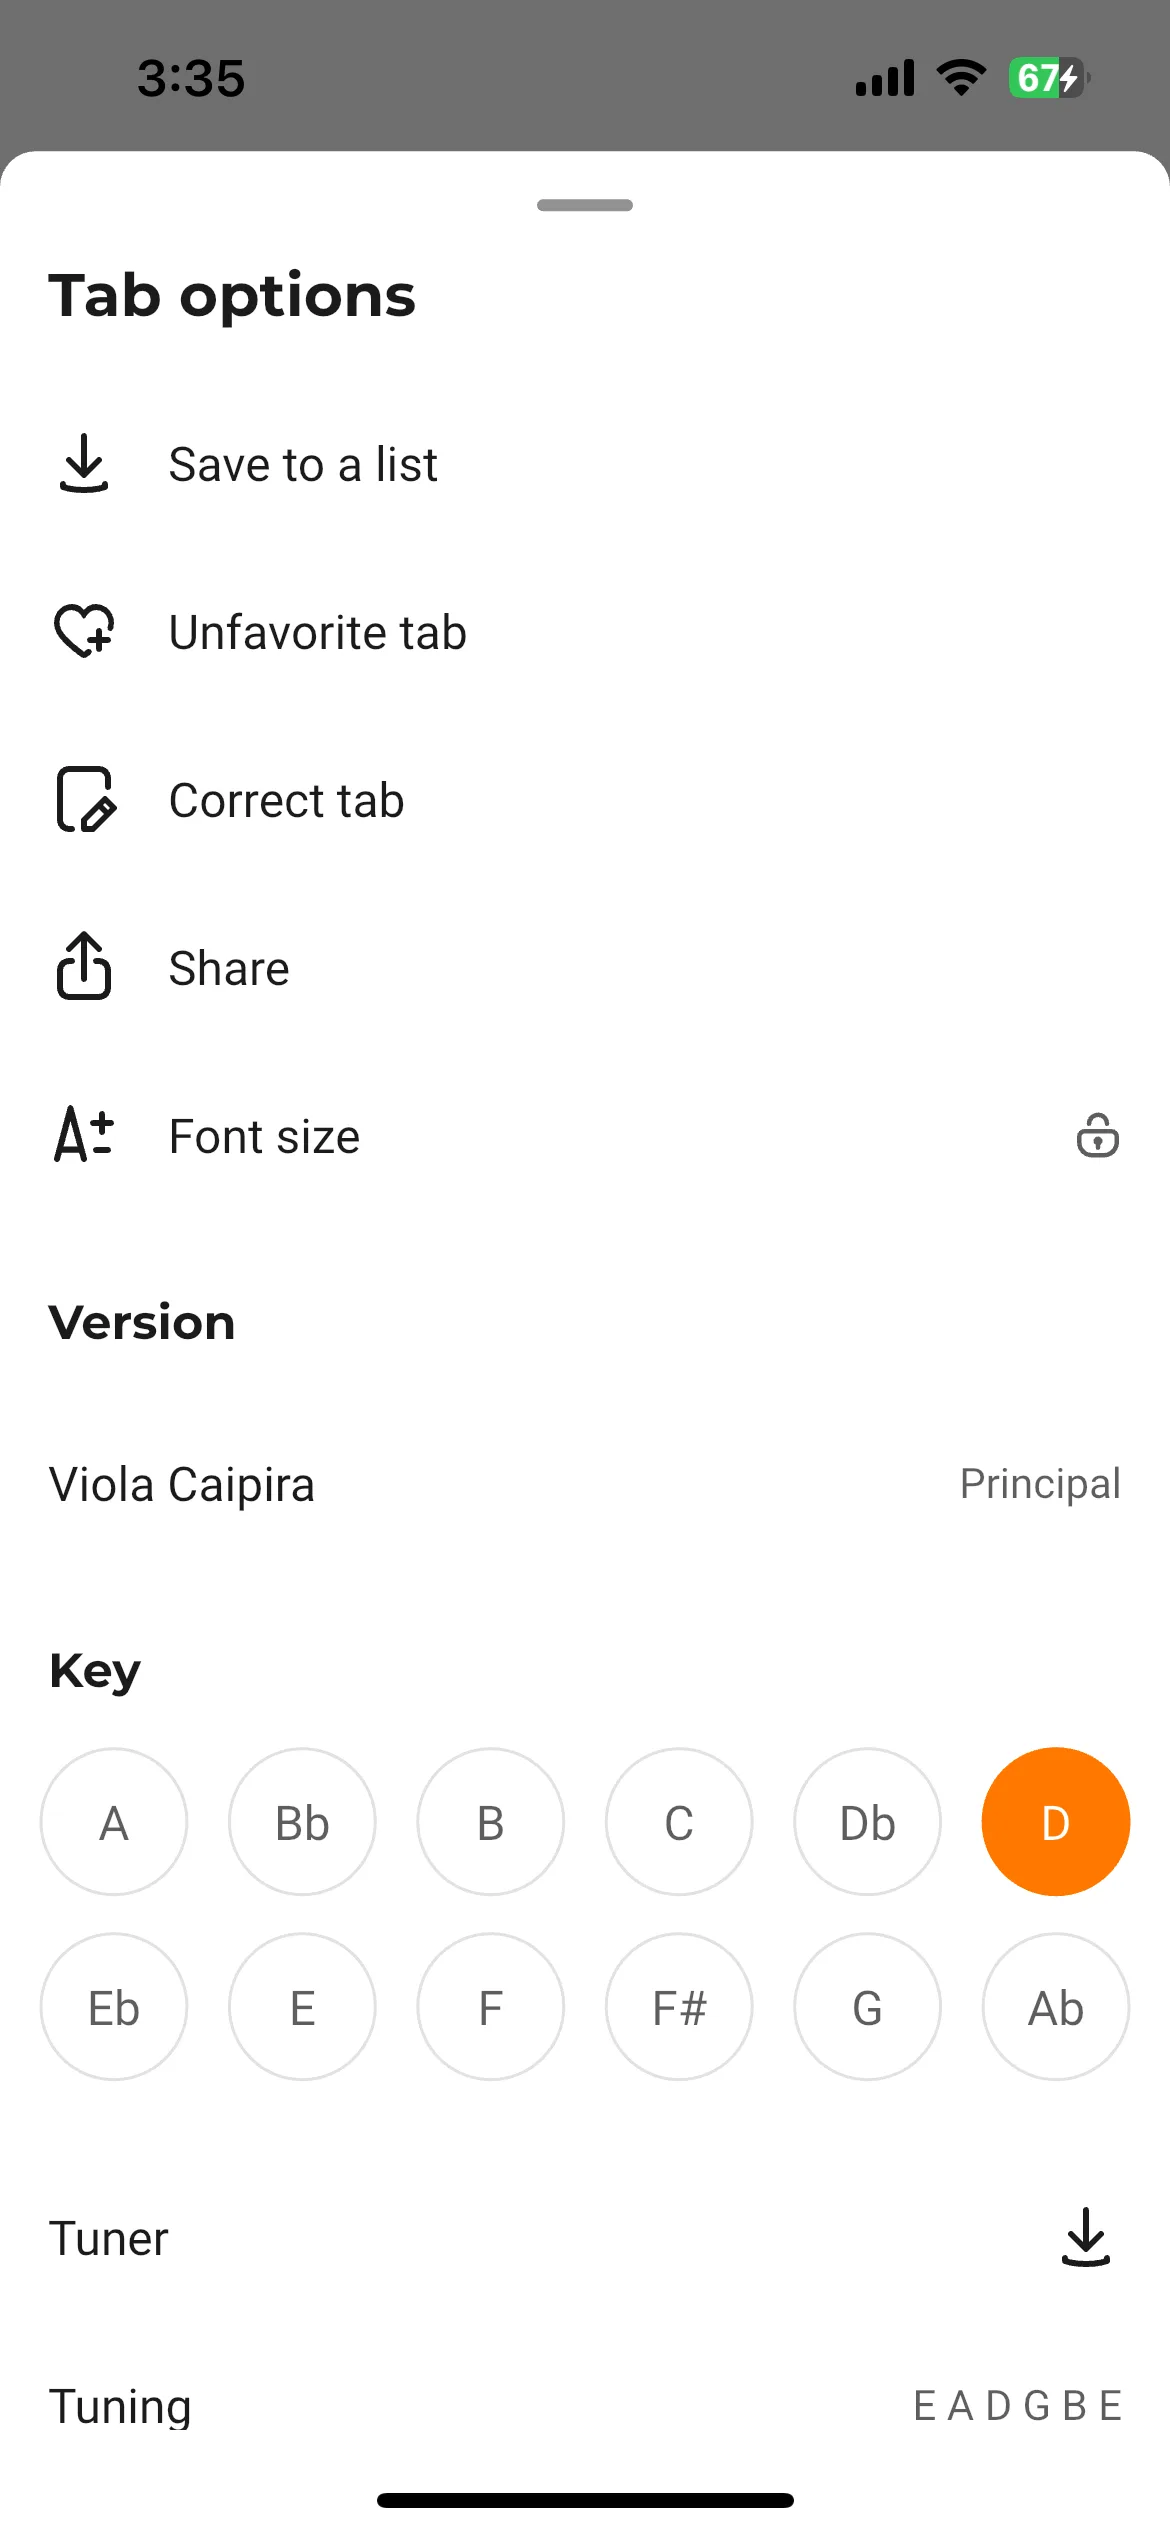1170x2532 pixels.
Task: Tap the Tuner download icon
Action: click(1086, 2238)
